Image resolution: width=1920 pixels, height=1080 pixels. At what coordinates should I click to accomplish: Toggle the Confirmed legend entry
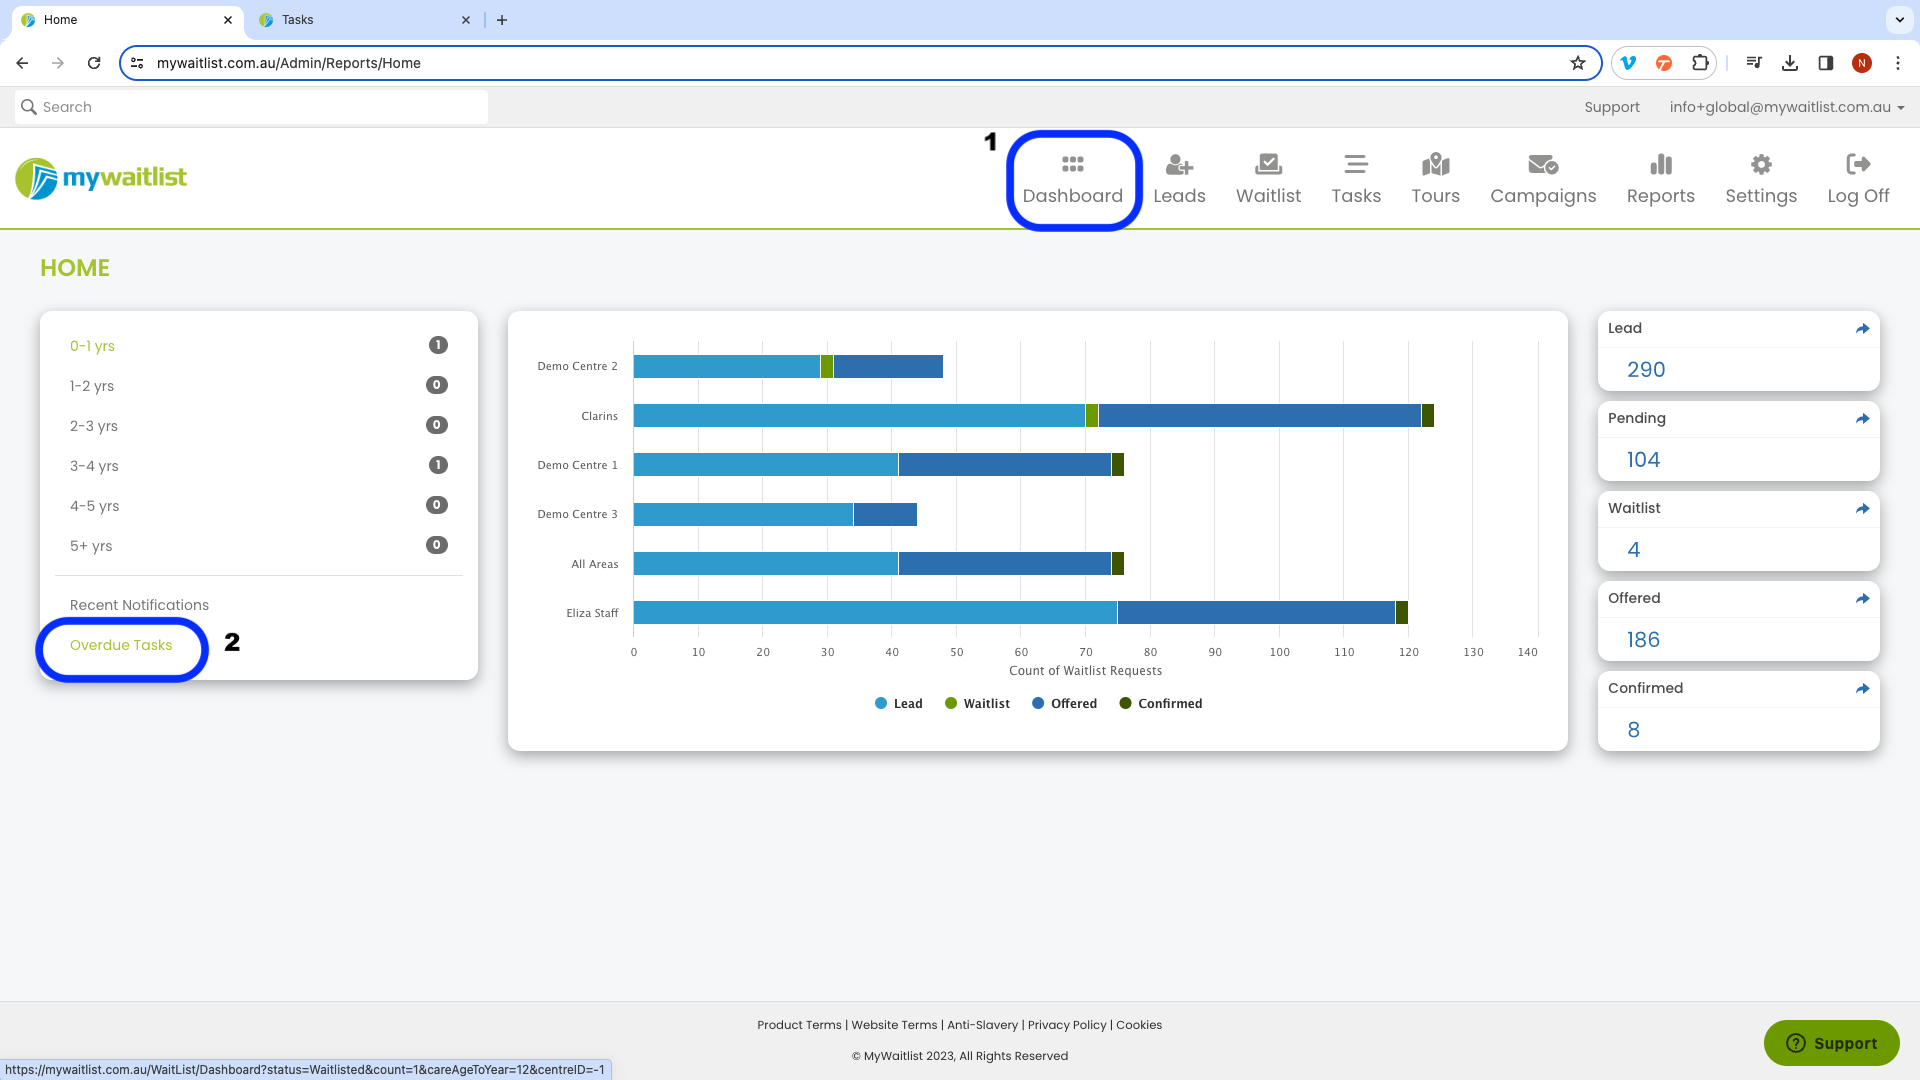pos(1160,703)
